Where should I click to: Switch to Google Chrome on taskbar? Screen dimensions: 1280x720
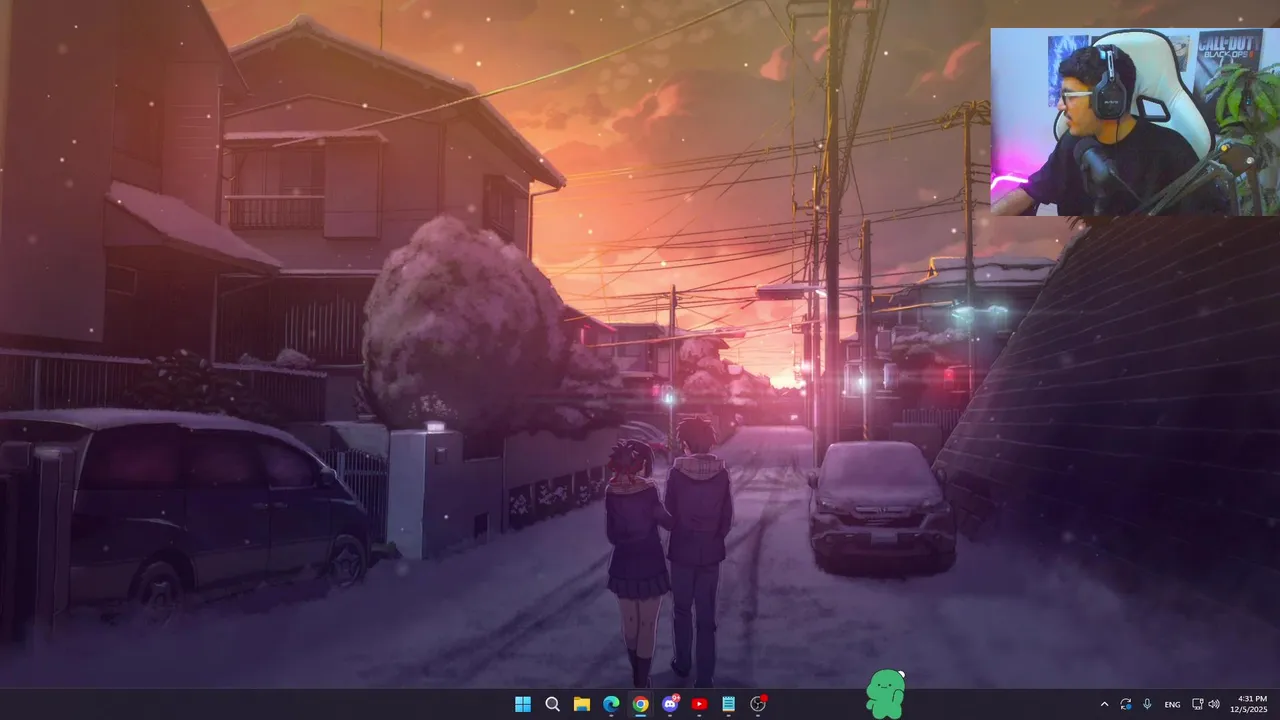(x=640, y=704)
